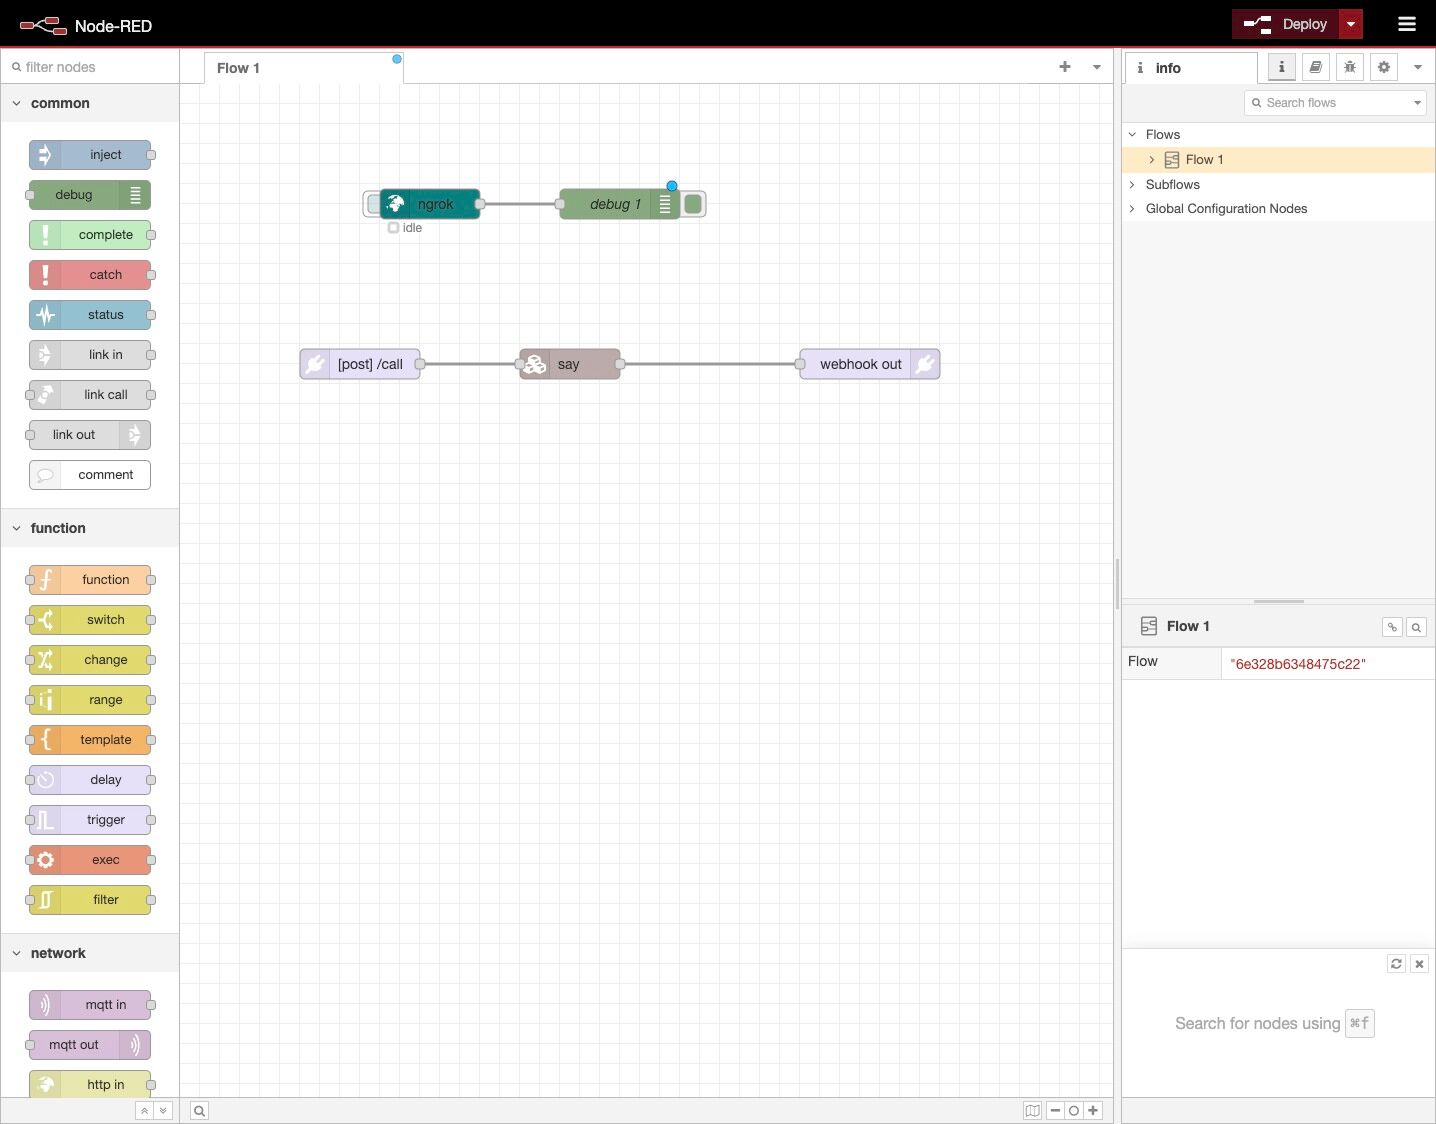The image size is (1436, 1124).
Task: Select the info sidebar tab
Action: point(1281,67)
